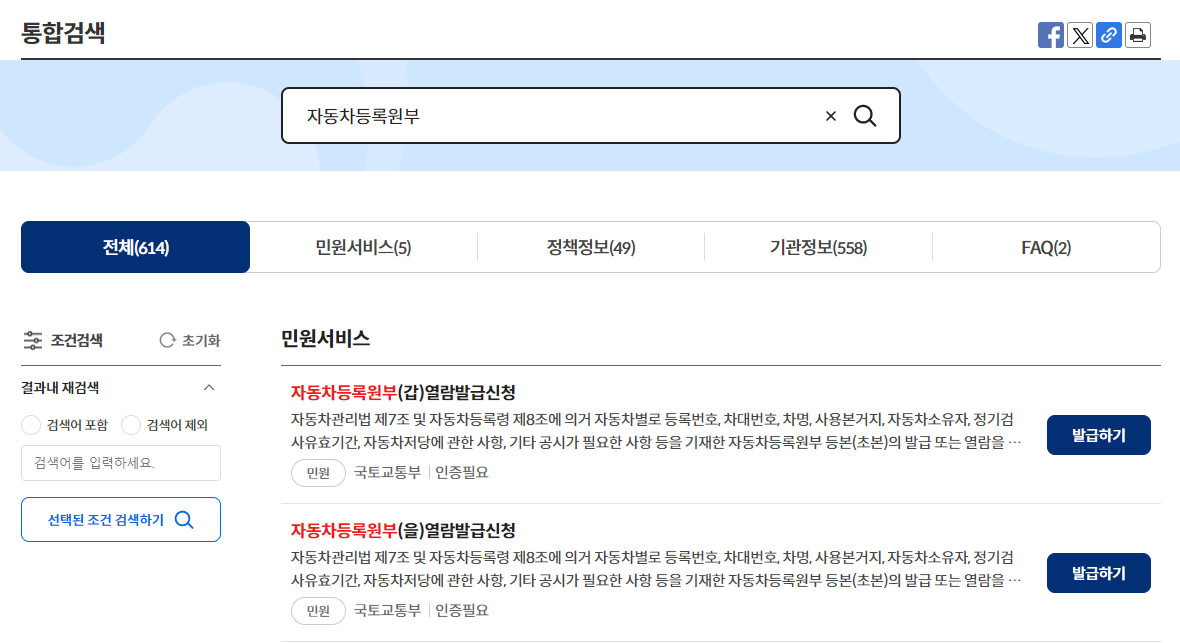Share the page on X

pos(1080,35)
